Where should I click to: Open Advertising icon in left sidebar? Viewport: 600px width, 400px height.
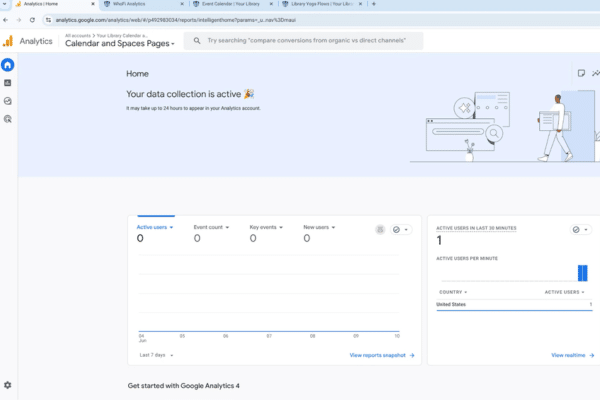[8, 119]
